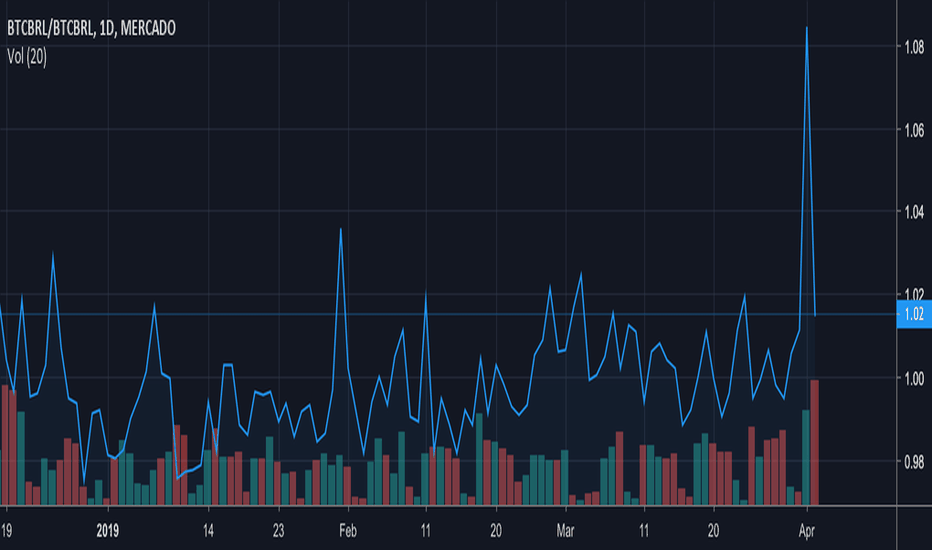Click the Feb date label on time axis
Viewport: 932px width, 550px height.
pyautogui.click(x=348, y=531)
